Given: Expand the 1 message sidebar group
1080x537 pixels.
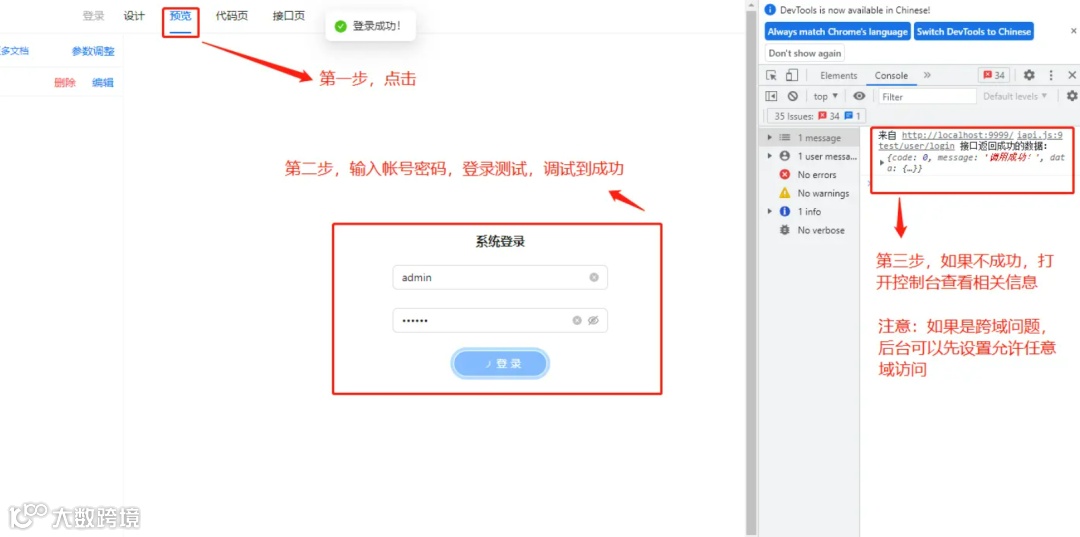Looking at the screenshot, I should pos(770,138).
